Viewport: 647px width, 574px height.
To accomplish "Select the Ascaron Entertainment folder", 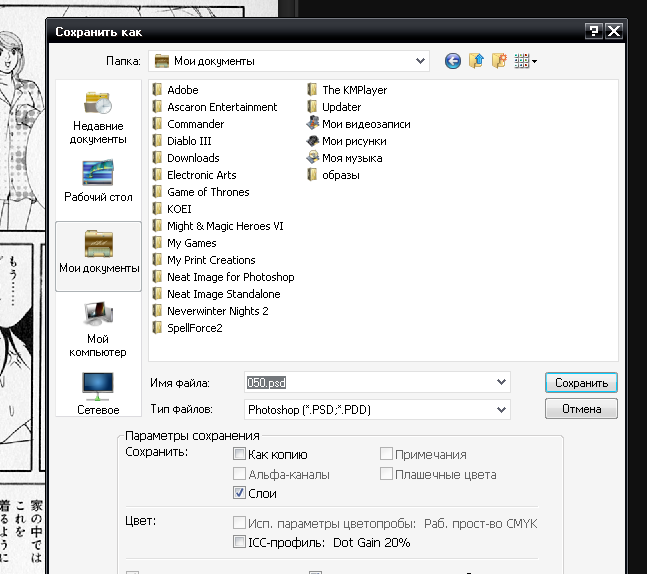I will point(215,107).
